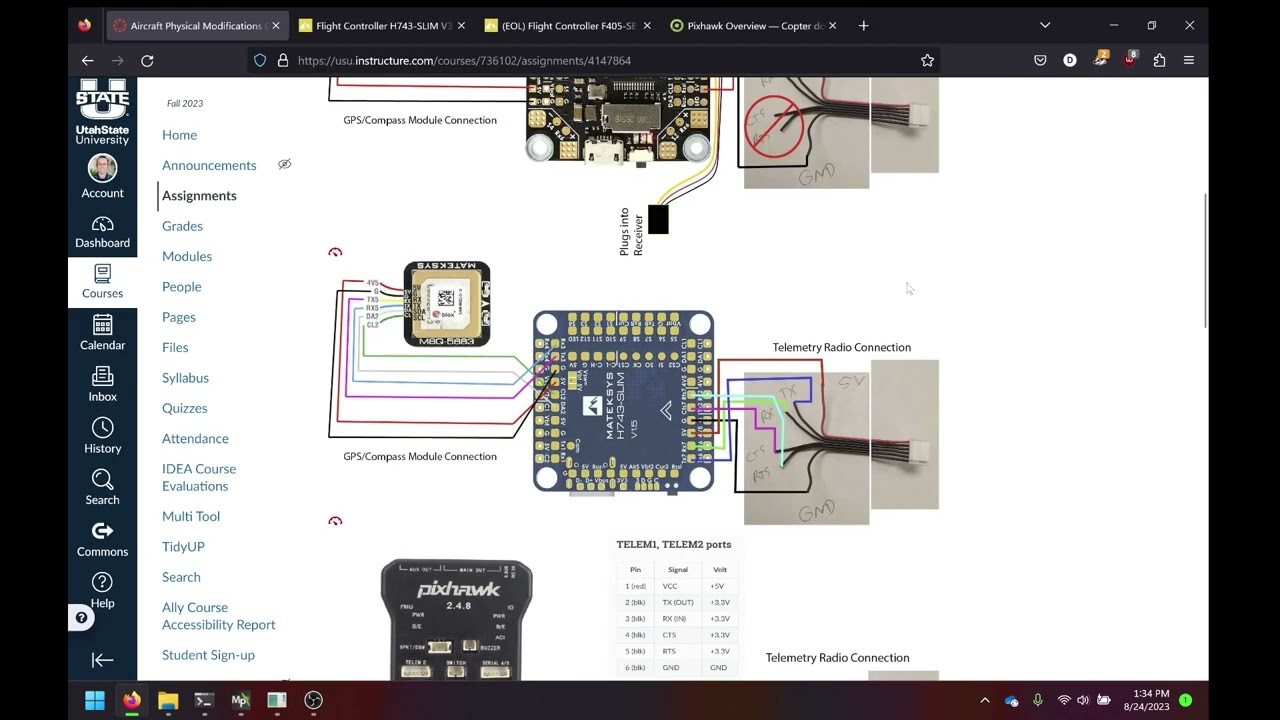The height and width of the screenshot is (720, 1280).
Task: Open Search in the Canvas global navigation
Action: tap(102, 488)
